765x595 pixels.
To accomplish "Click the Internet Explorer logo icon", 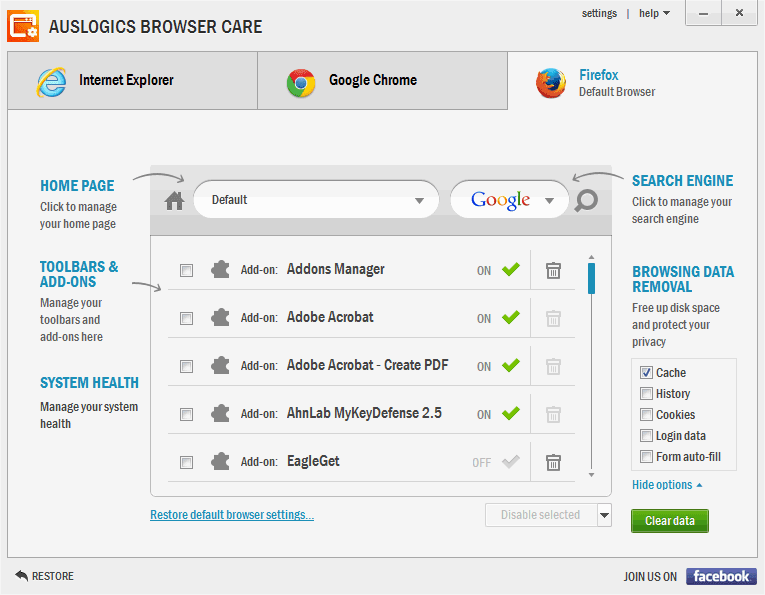I will click(51, 82).
